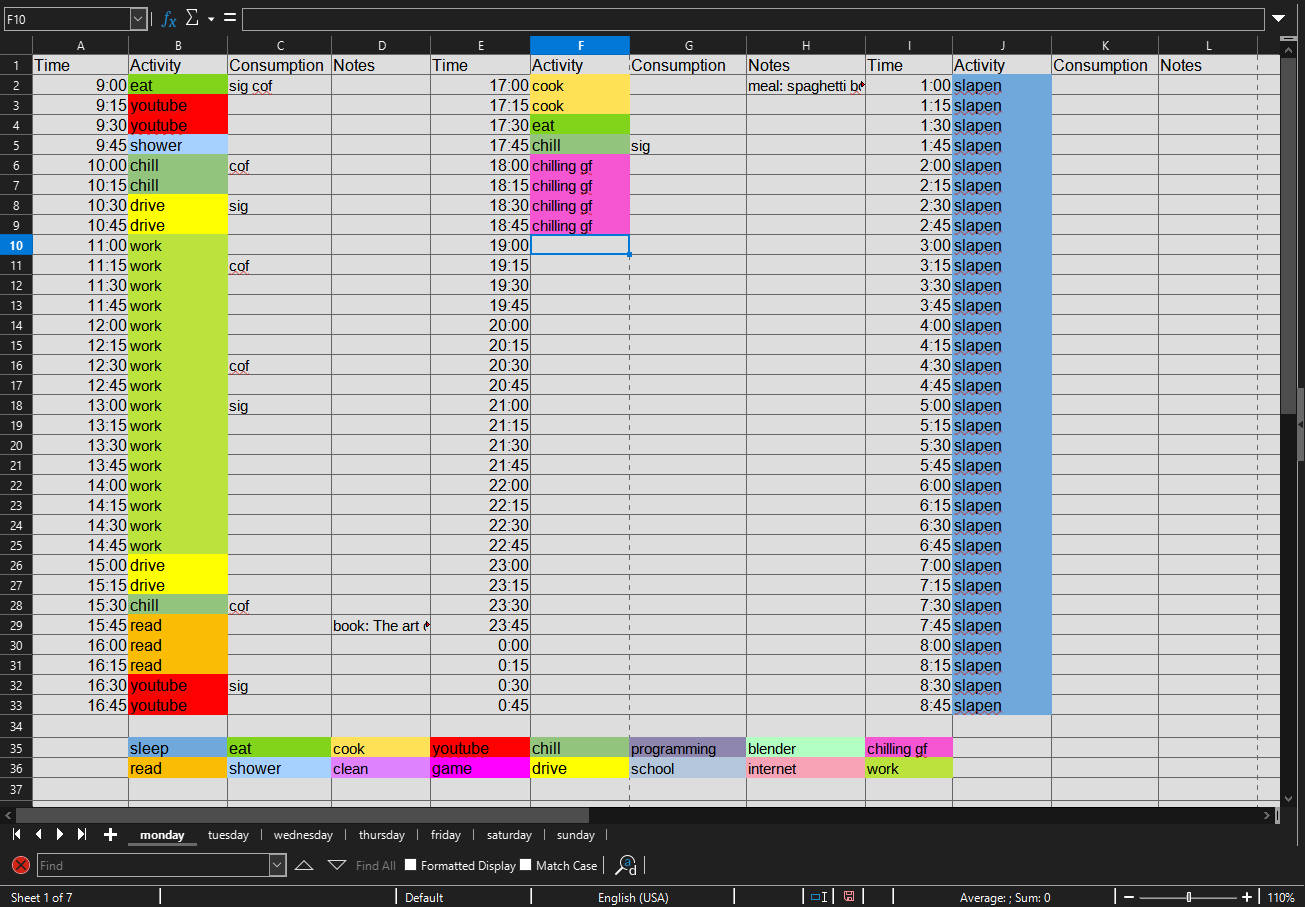Switch to the thursday sheet tab
Screen dimensions: 1305x907
tap(382, 835)
